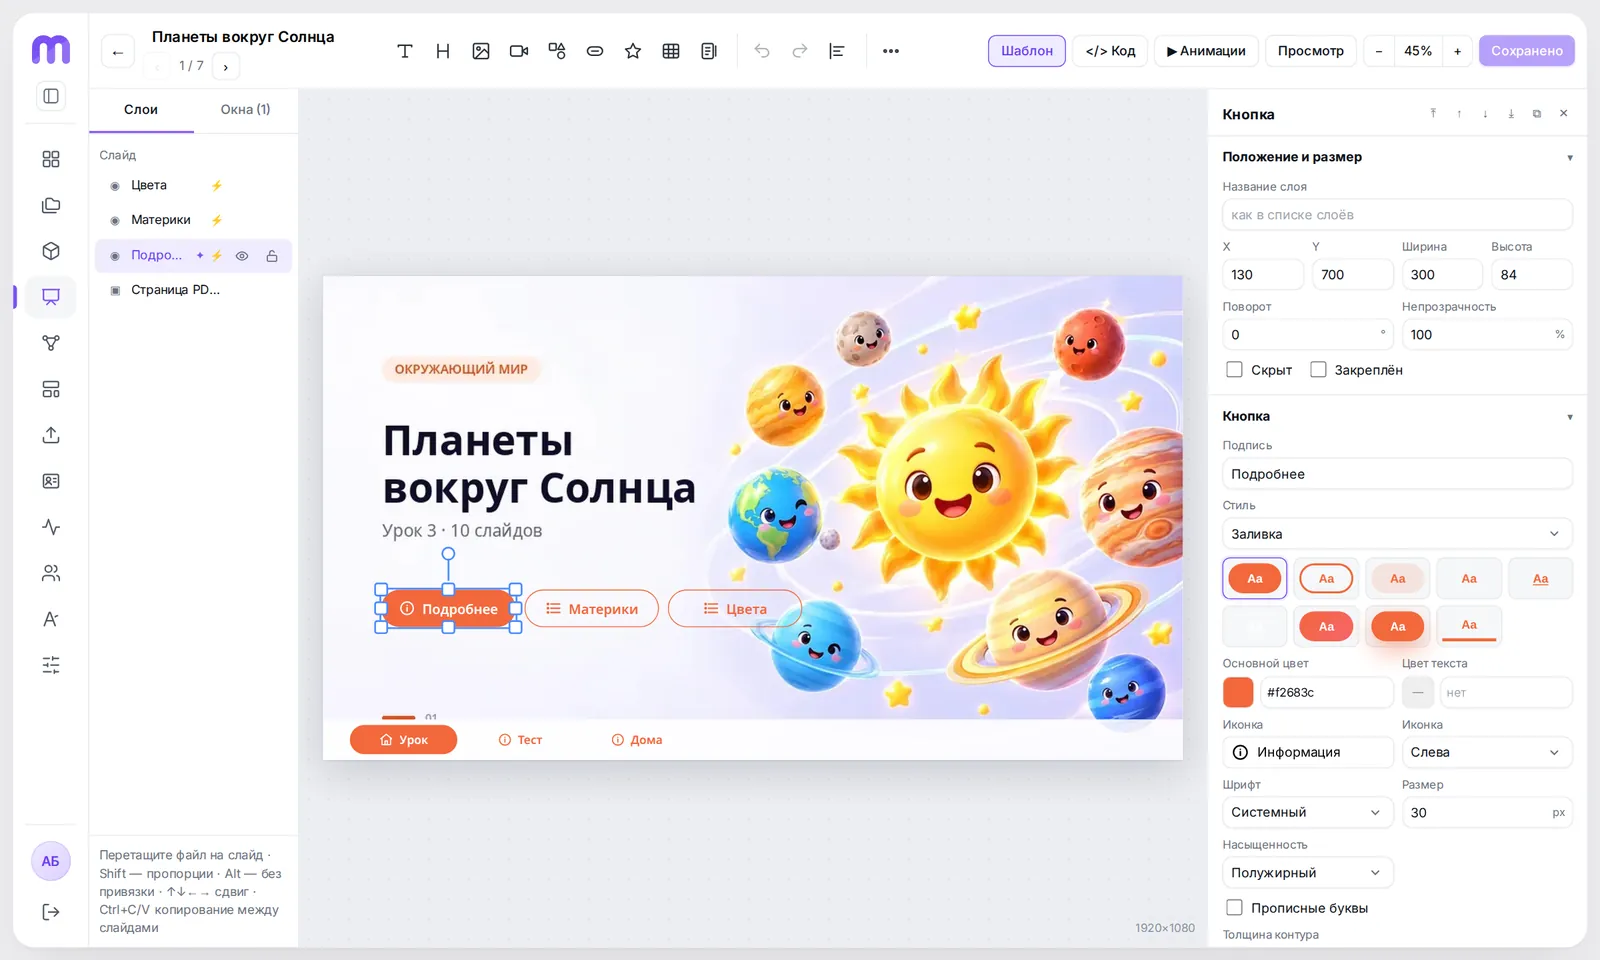This screenshot has height=960, width=1600.
Task: Open the Шрифт dropdown Системный
Action: [x=1308, y=812]
